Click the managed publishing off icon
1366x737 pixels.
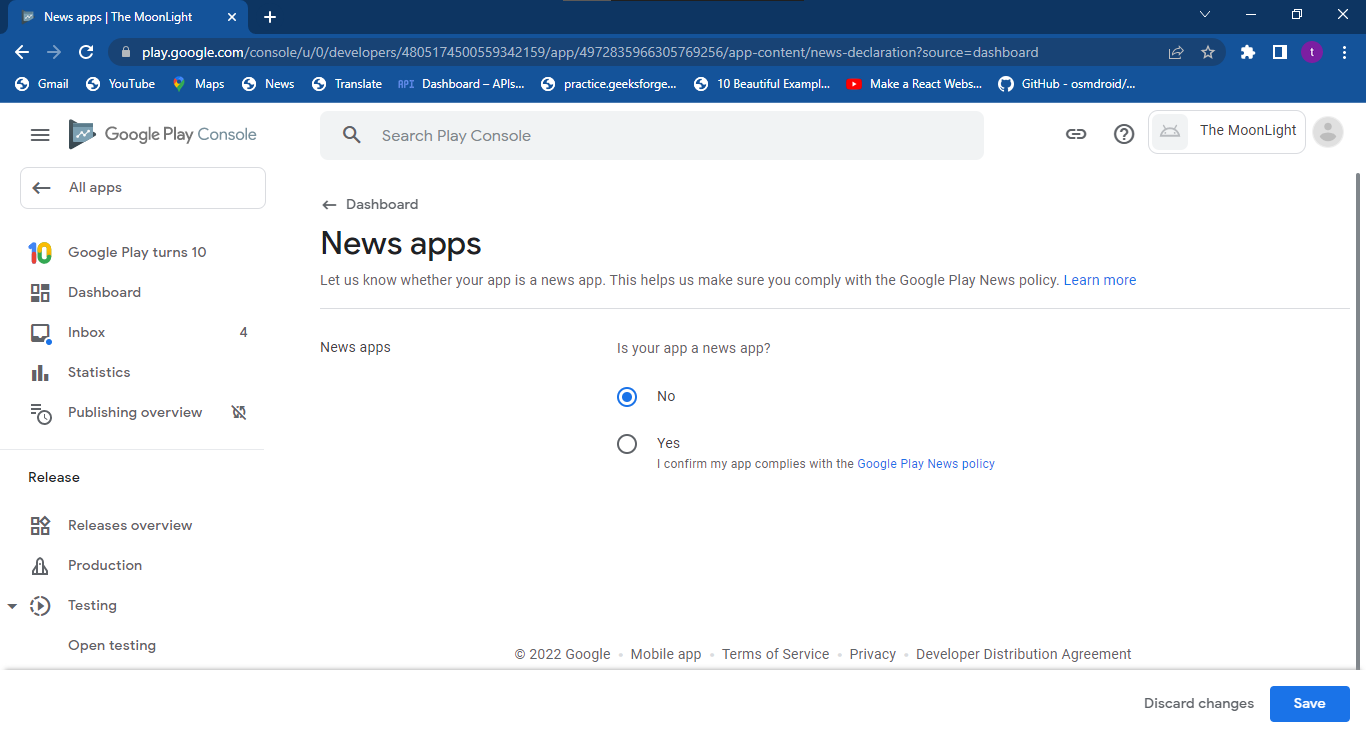pyautogui.click(x=239, y=412)
